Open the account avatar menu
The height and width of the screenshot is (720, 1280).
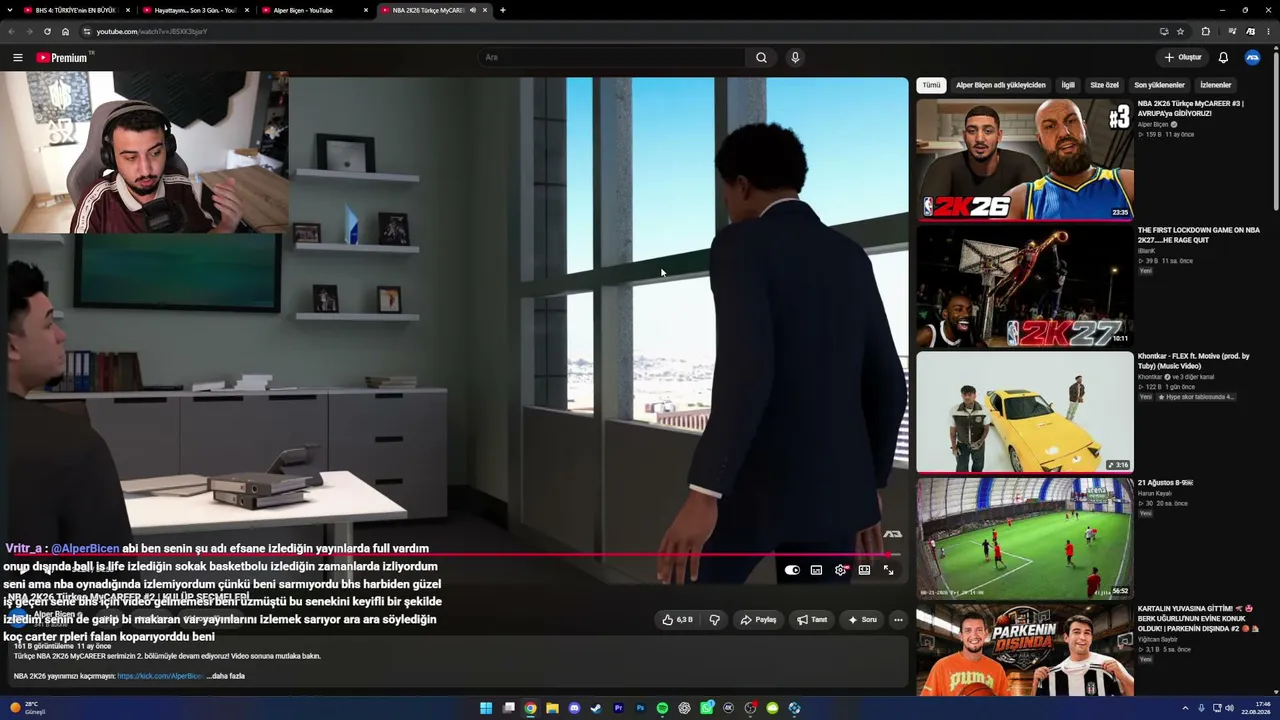(x=1252, y=57)
